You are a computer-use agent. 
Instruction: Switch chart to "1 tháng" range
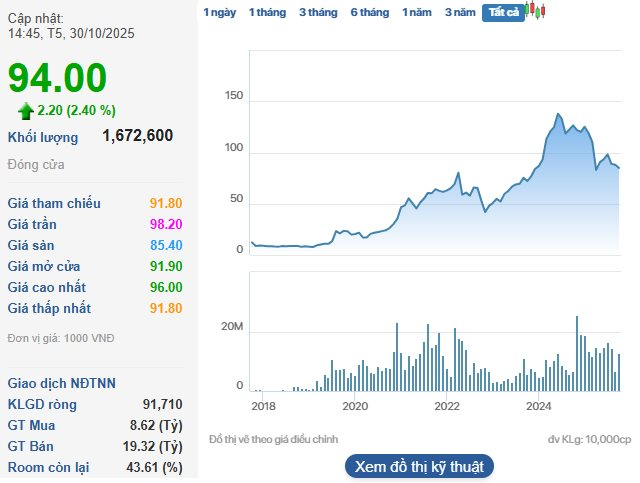pos(267,12)
